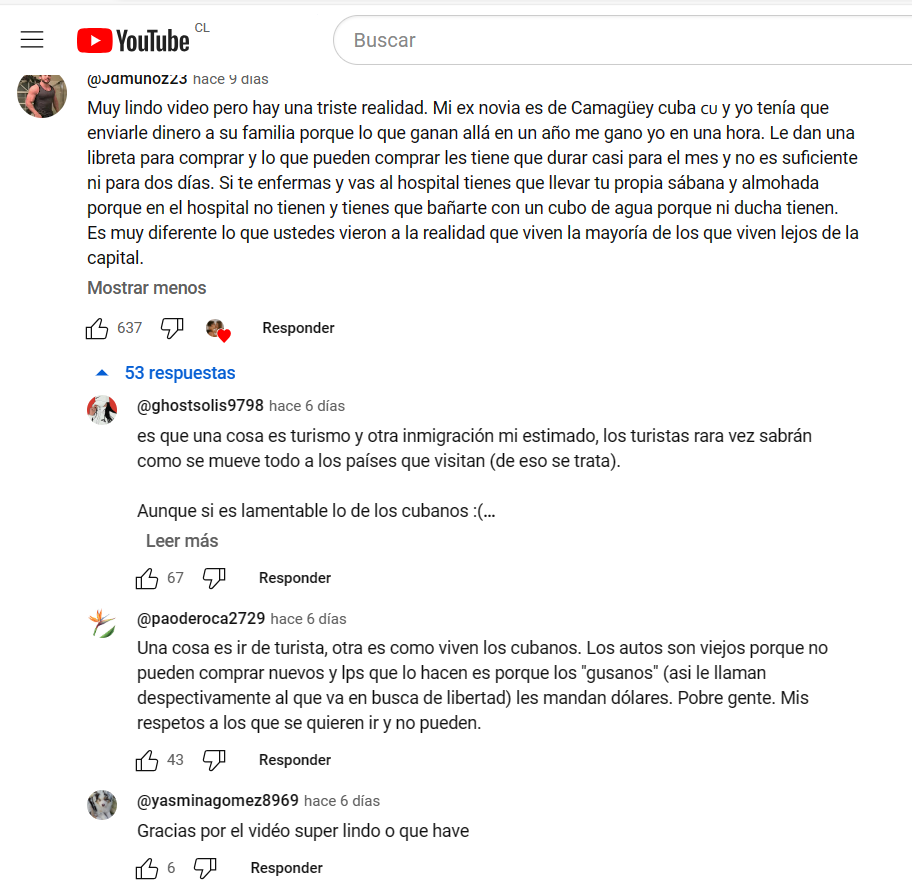Image resolution: width=912 pixels, height=888 pixels.
Task: Expand ghostsolis9798 reply with Leer más
Action: click(x=182, y=541)
